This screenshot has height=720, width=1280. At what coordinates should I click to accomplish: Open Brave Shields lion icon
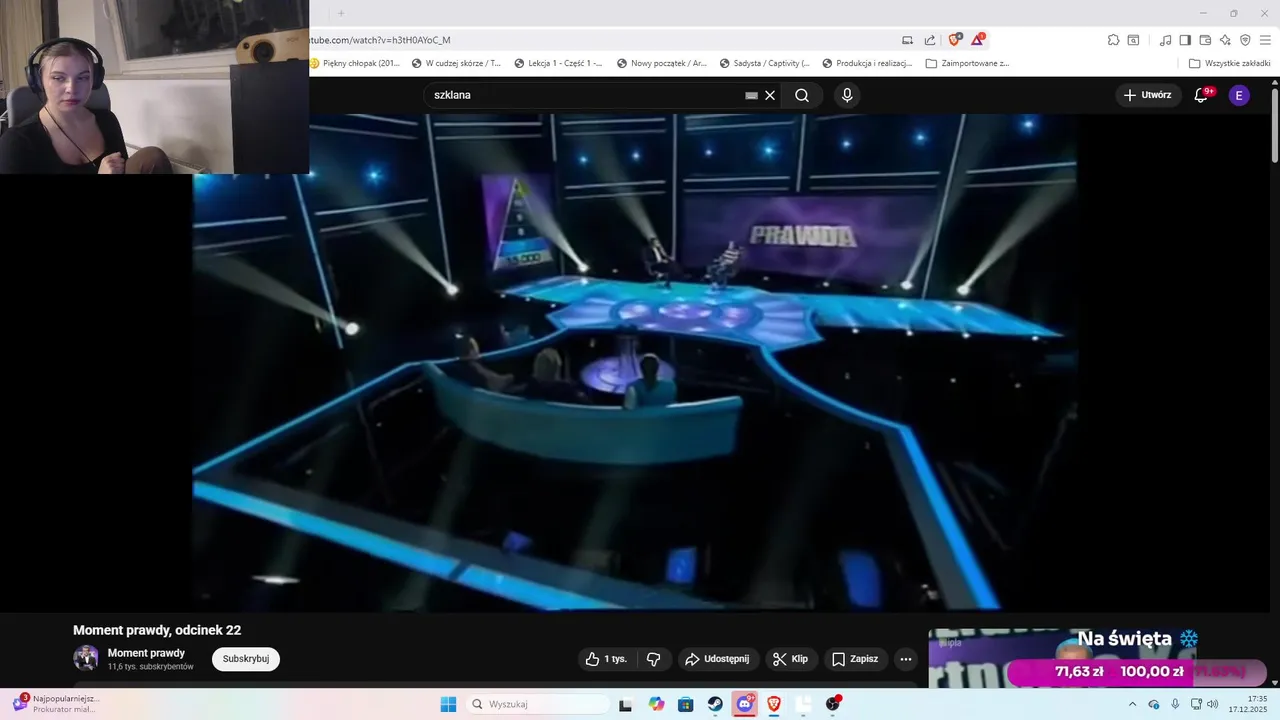(x=955, y=39)
